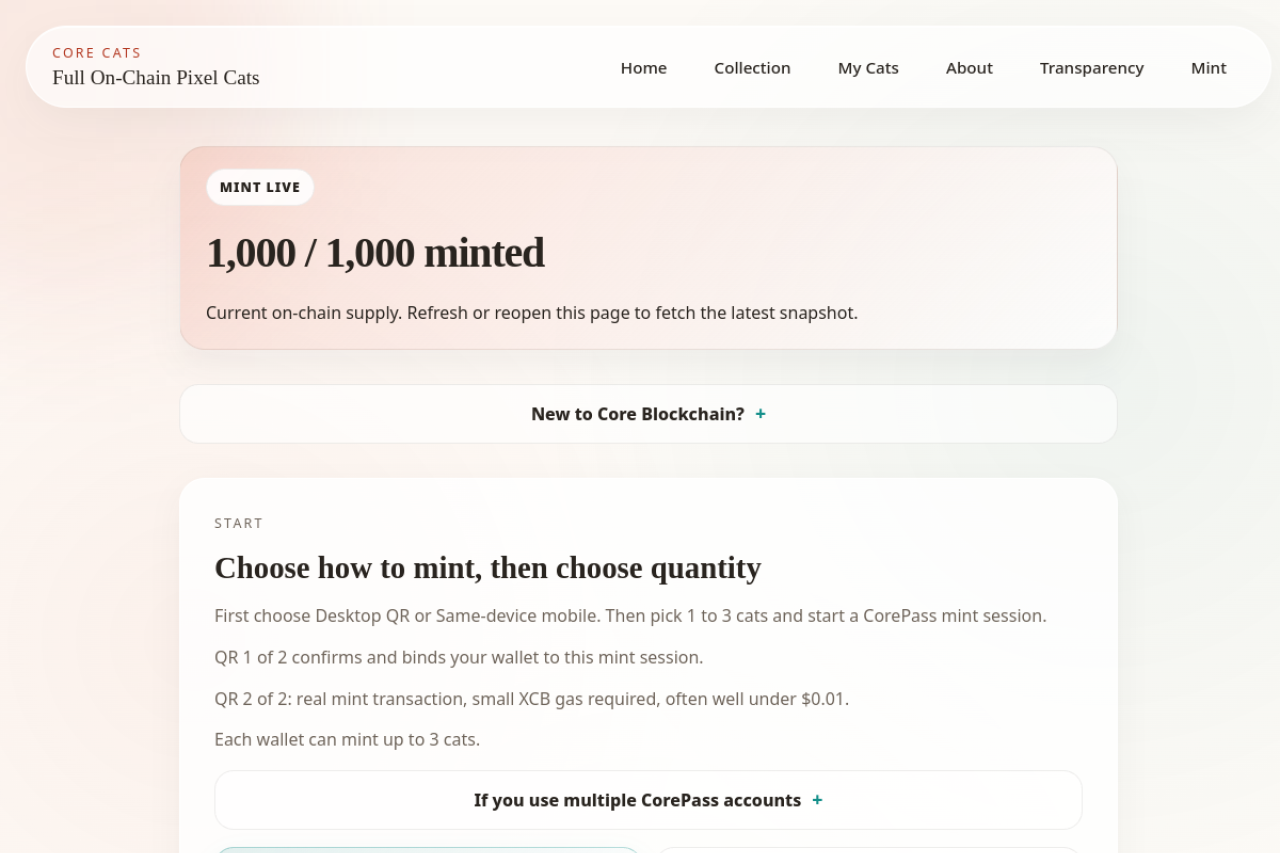Open the Home page from navigation
This screenshot has height=853, width=1280.
tap(643, 68)
